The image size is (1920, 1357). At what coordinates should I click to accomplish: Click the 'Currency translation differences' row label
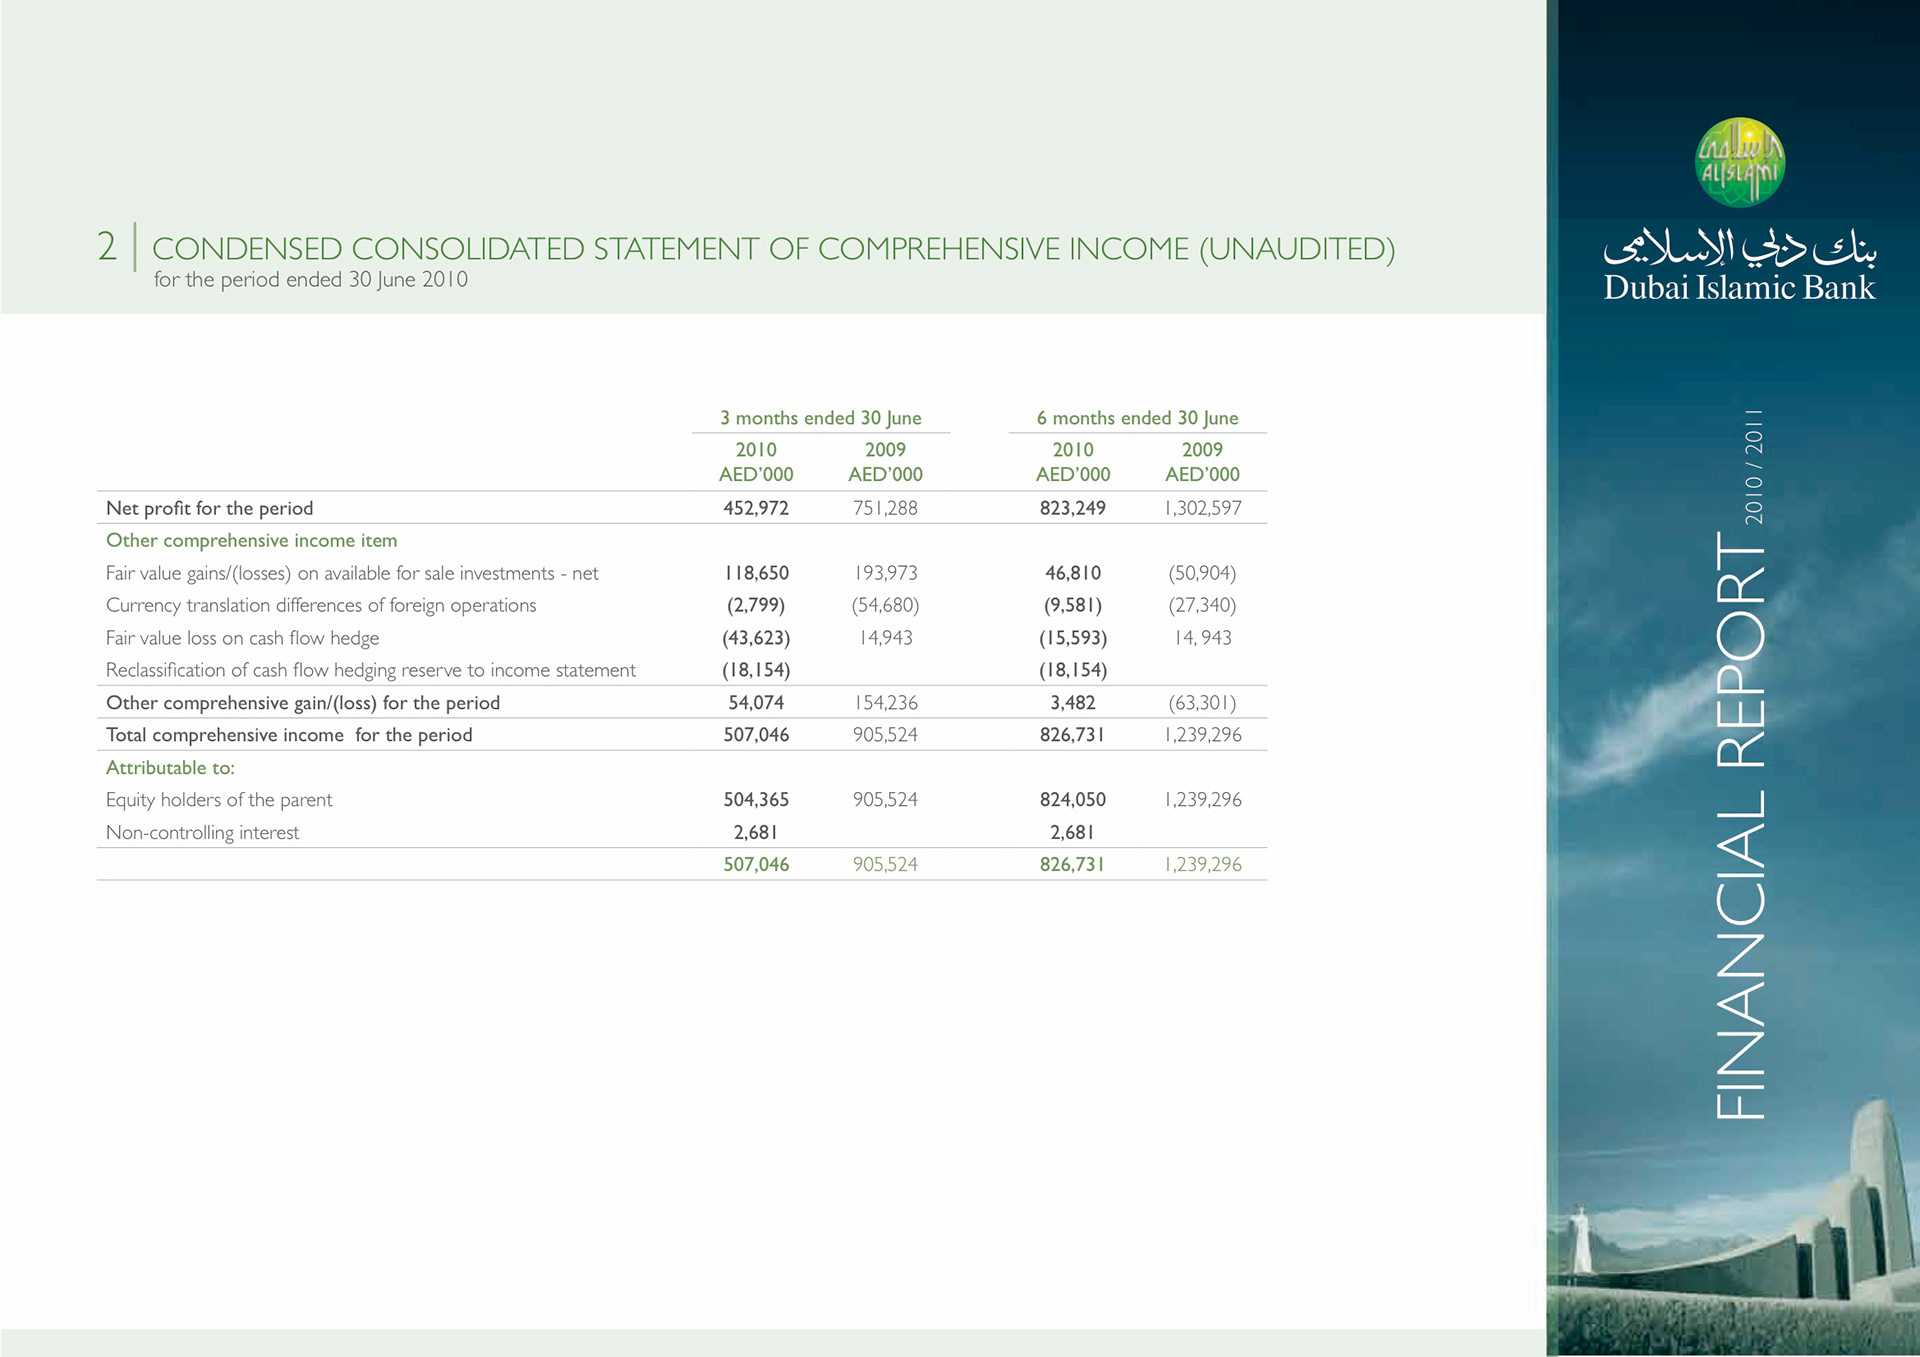(320, 605)
